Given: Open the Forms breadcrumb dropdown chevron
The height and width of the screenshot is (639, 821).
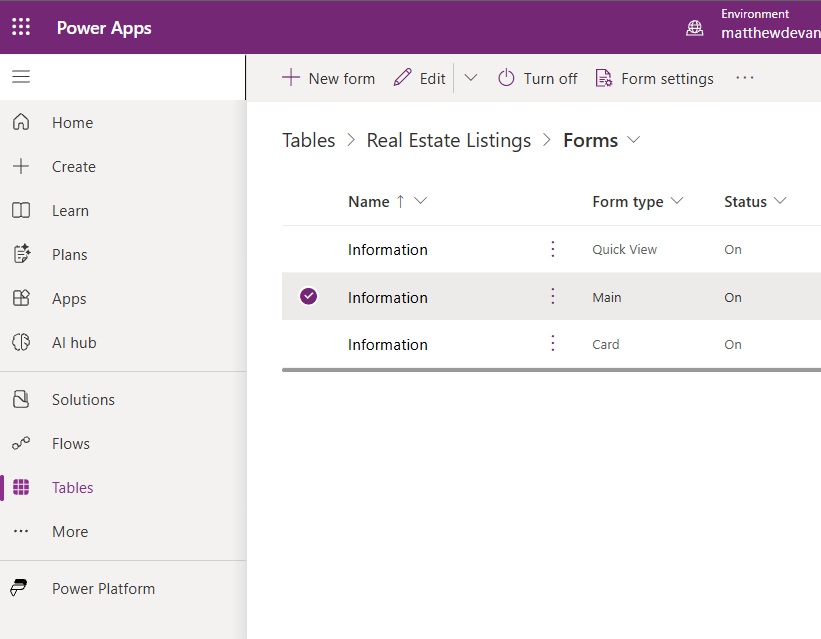Looking at the screenshot, I should [633, 140].
